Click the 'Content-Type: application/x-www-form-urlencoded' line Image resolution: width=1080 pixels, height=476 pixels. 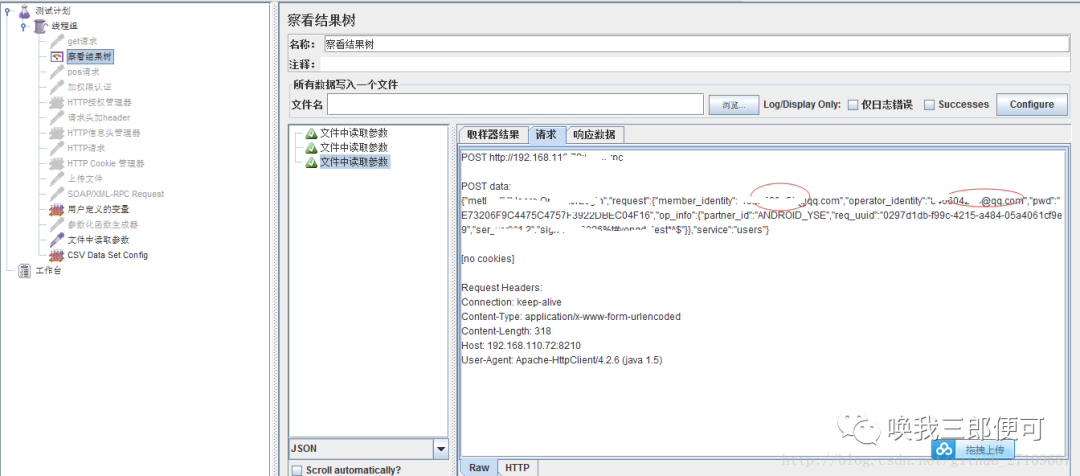tap(571, 317)
